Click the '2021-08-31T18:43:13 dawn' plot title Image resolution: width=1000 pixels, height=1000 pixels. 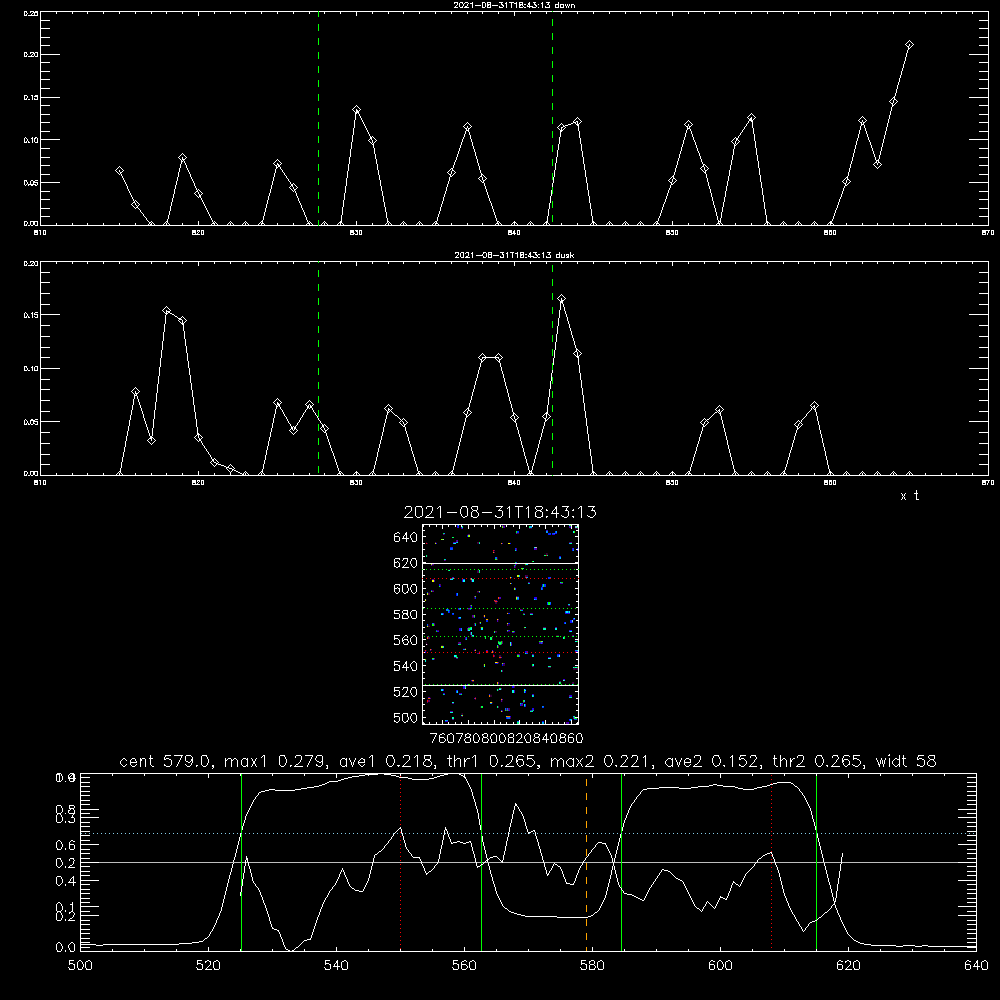[514, 5]
